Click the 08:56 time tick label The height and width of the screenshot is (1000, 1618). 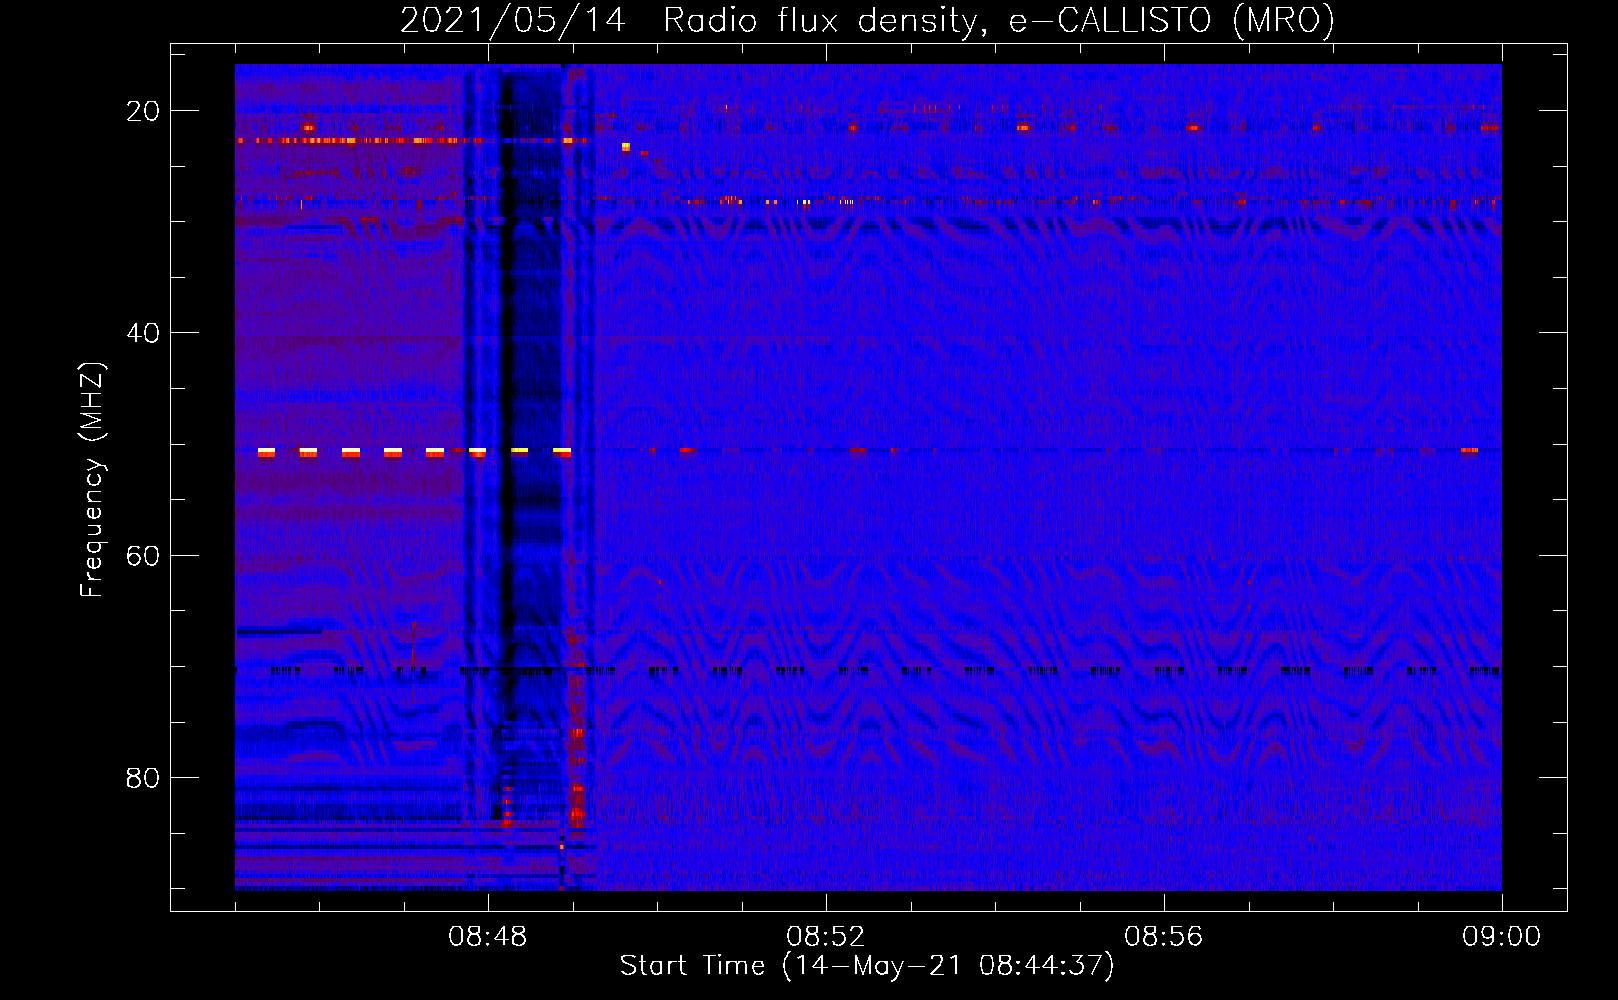(1164, 937)
